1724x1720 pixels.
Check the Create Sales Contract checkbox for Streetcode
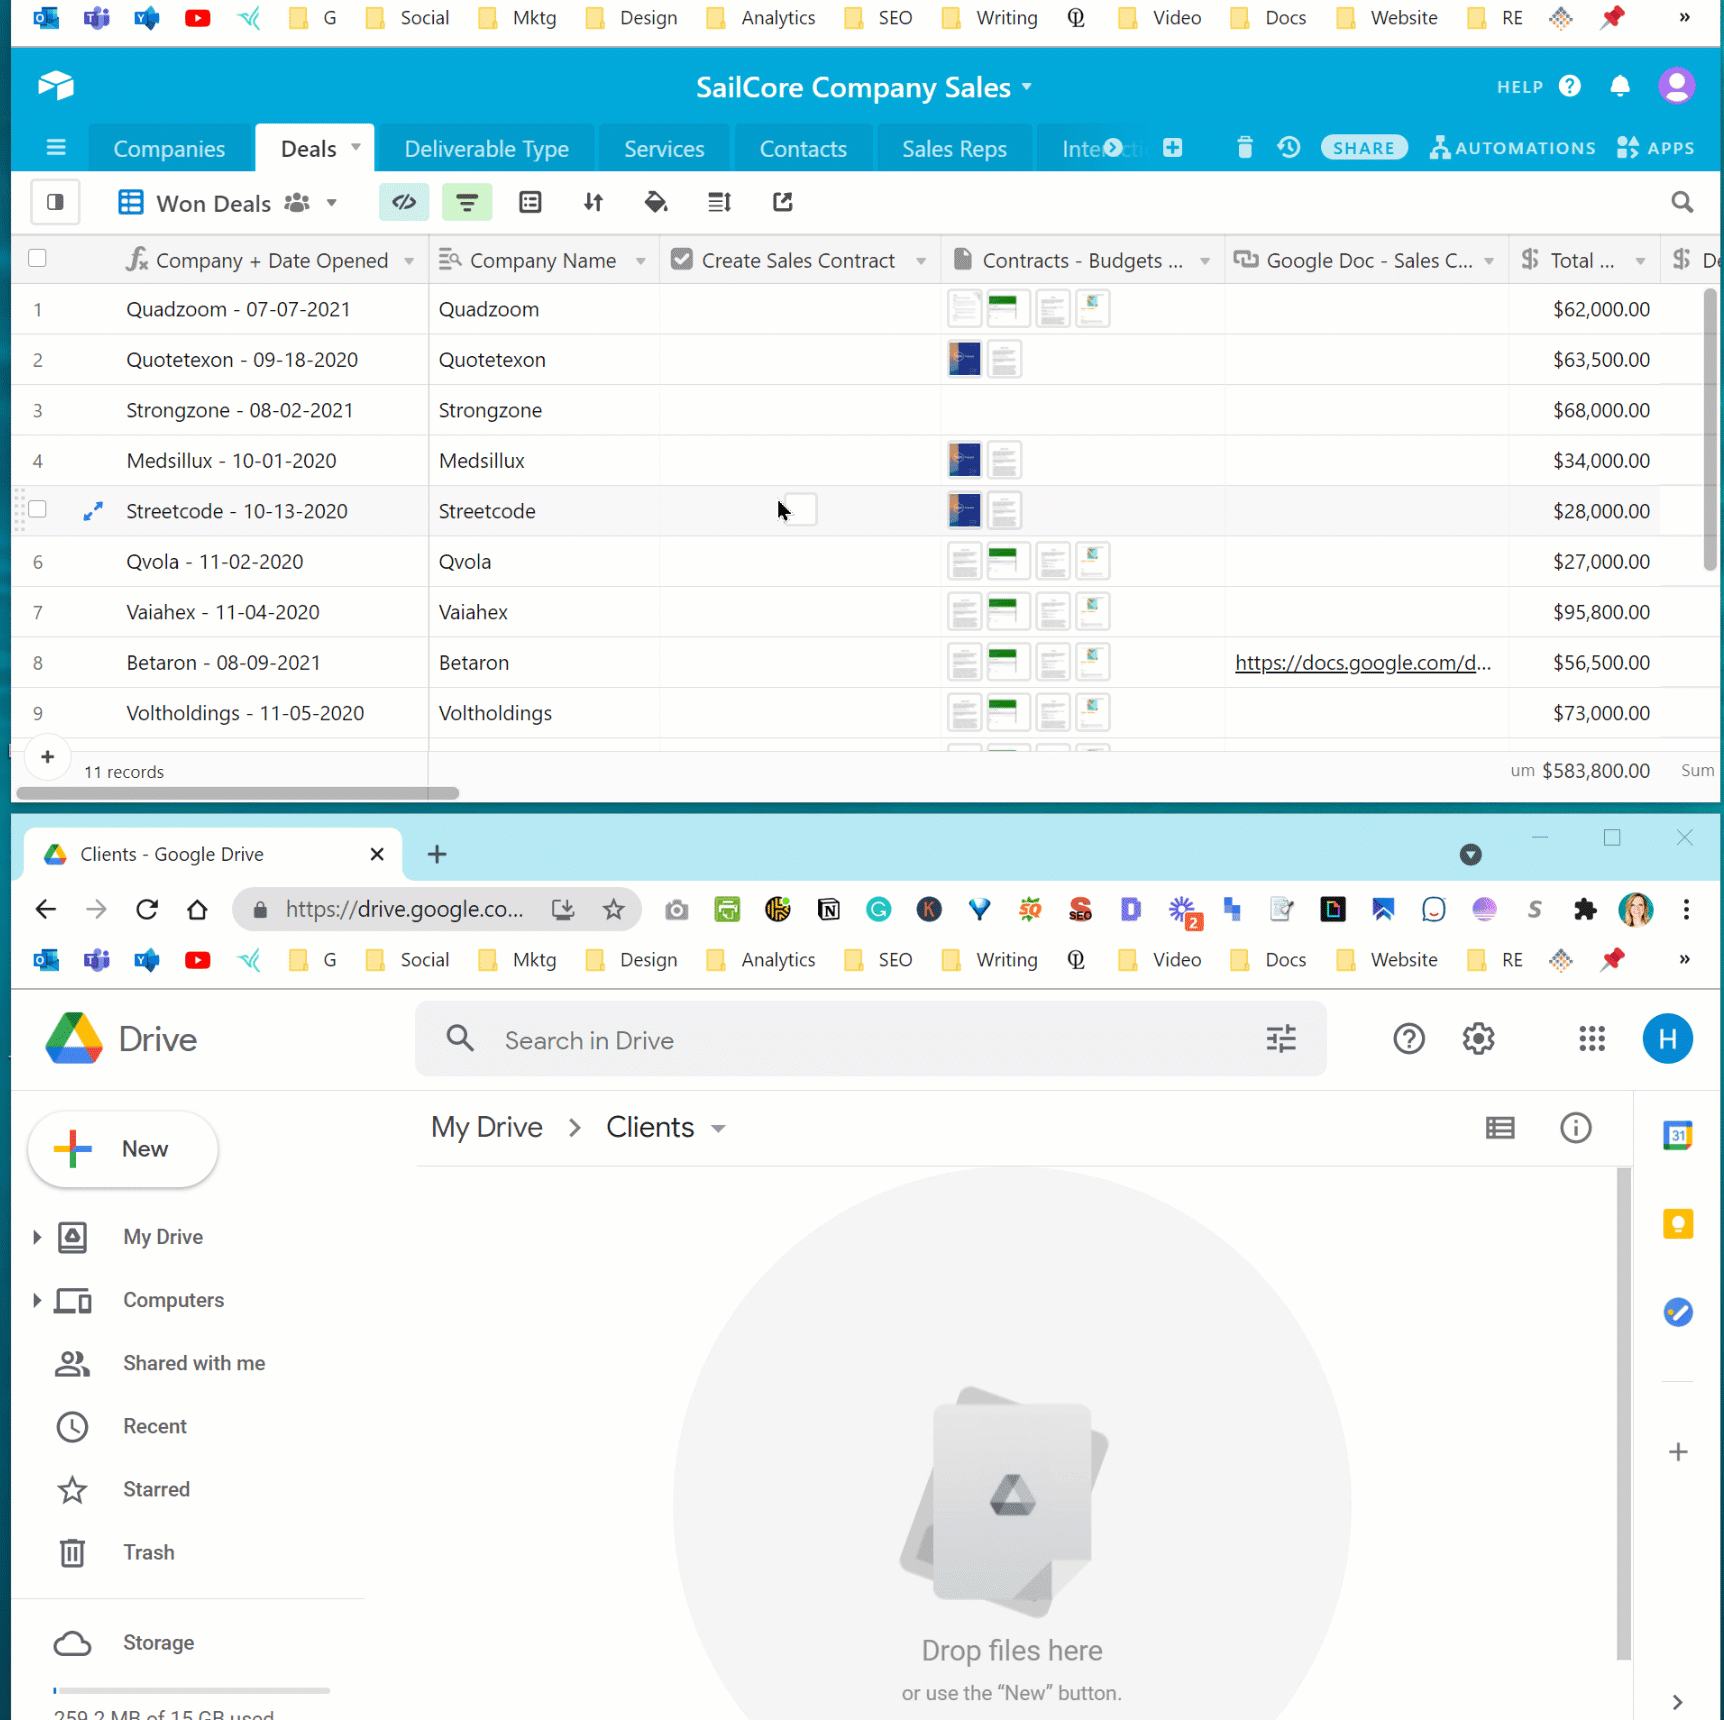[800, 510]
